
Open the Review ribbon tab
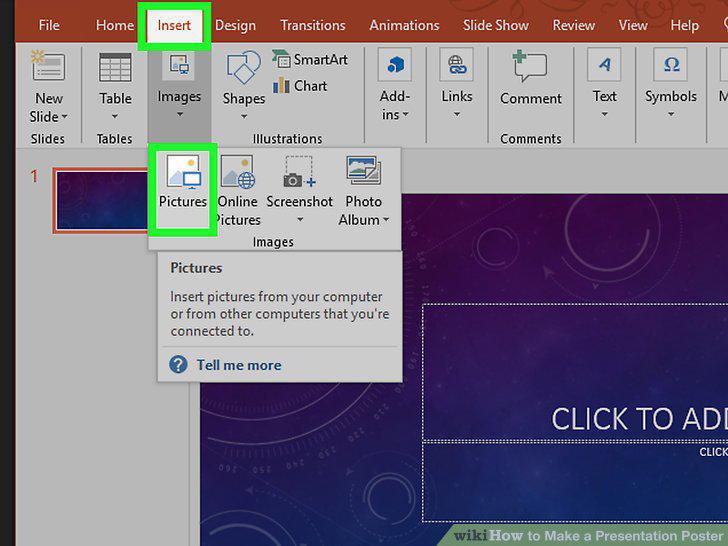pyautogui.click(x=573, y=25)
